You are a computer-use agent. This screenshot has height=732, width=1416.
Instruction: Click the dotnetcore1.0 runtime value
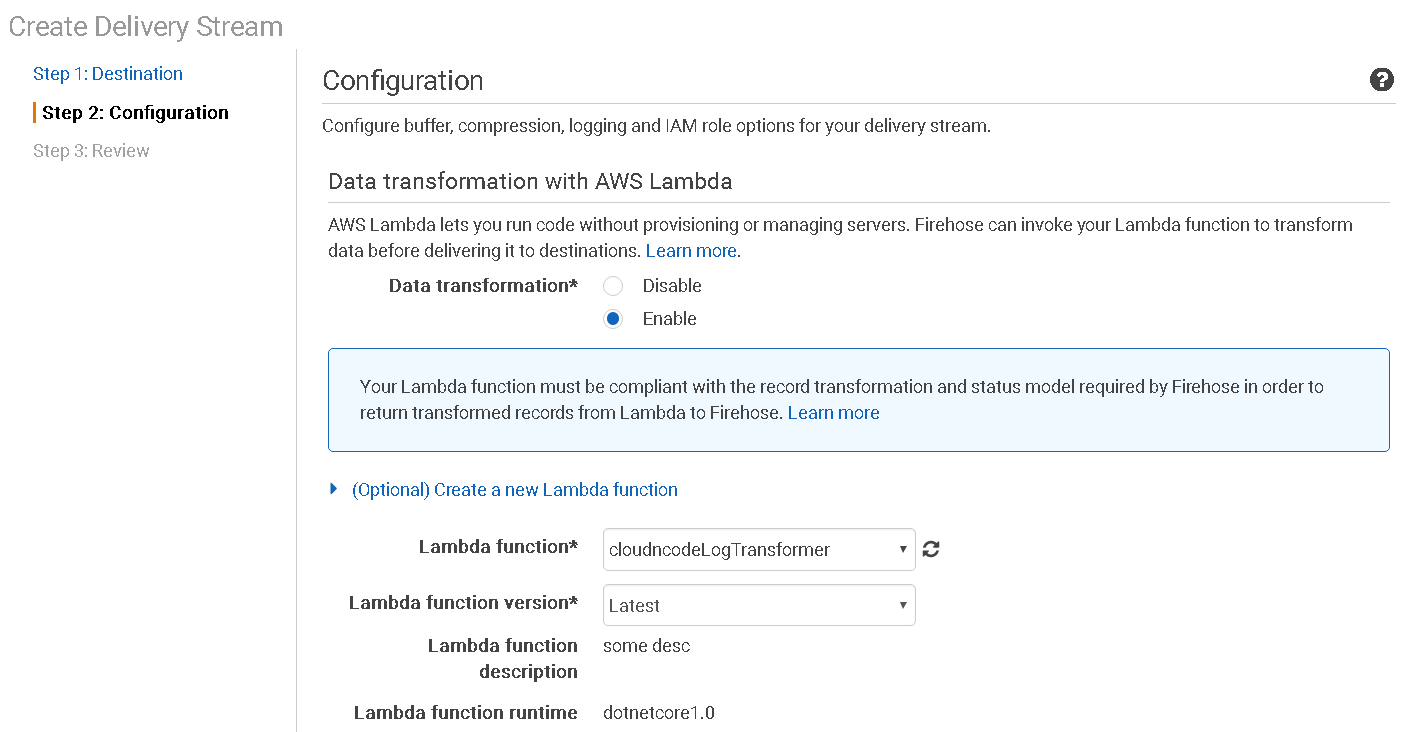click(658, 713)
